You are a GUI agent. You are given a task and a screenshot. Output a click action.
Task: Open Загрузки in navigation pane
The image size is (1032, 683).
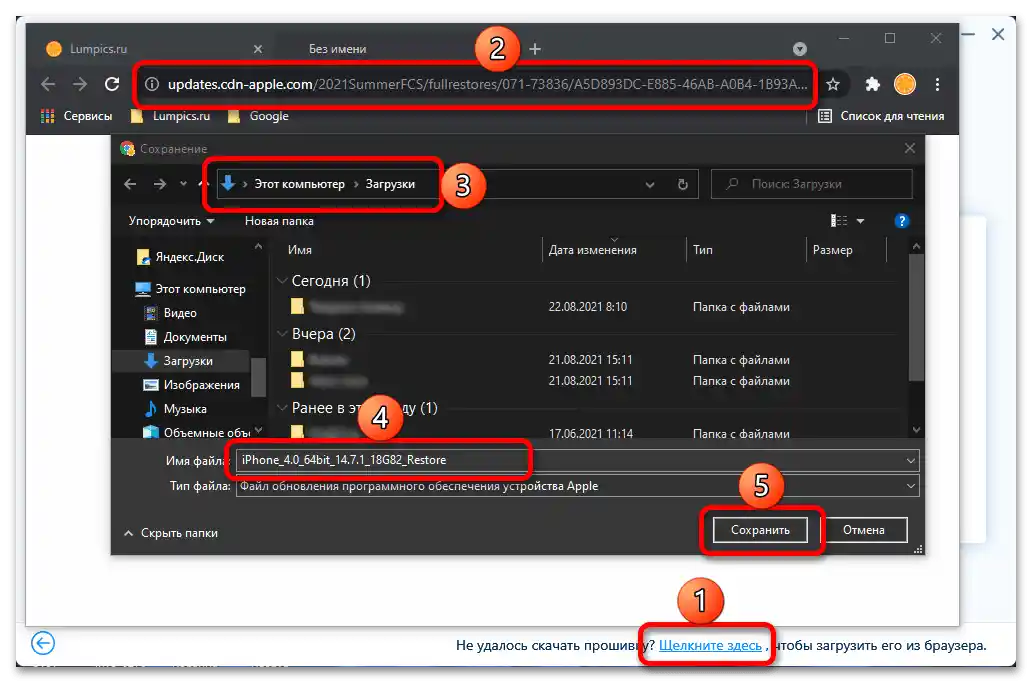178,361
